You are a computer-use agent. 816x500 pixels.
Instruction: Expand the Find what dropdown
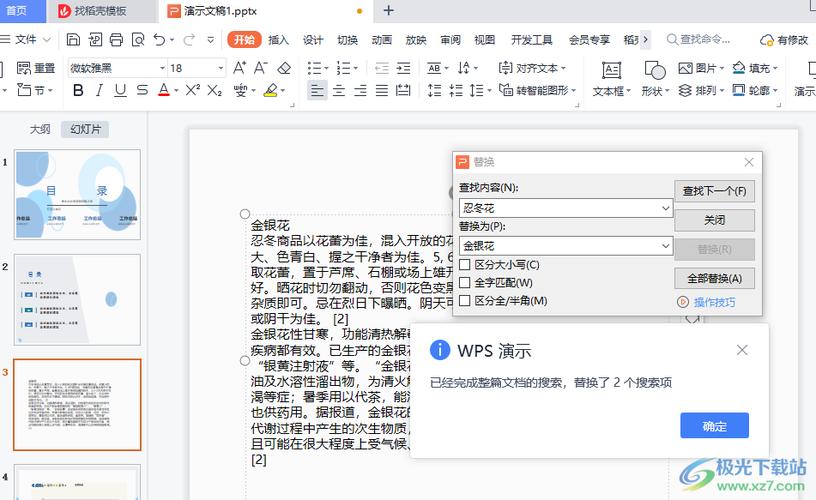tap(665, 208)
